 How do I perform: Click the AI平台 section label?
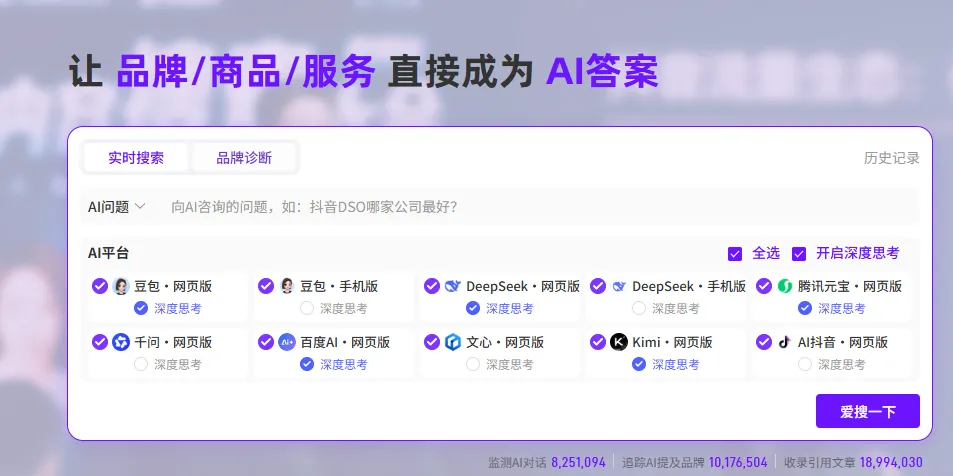click(x=108, y=254)
